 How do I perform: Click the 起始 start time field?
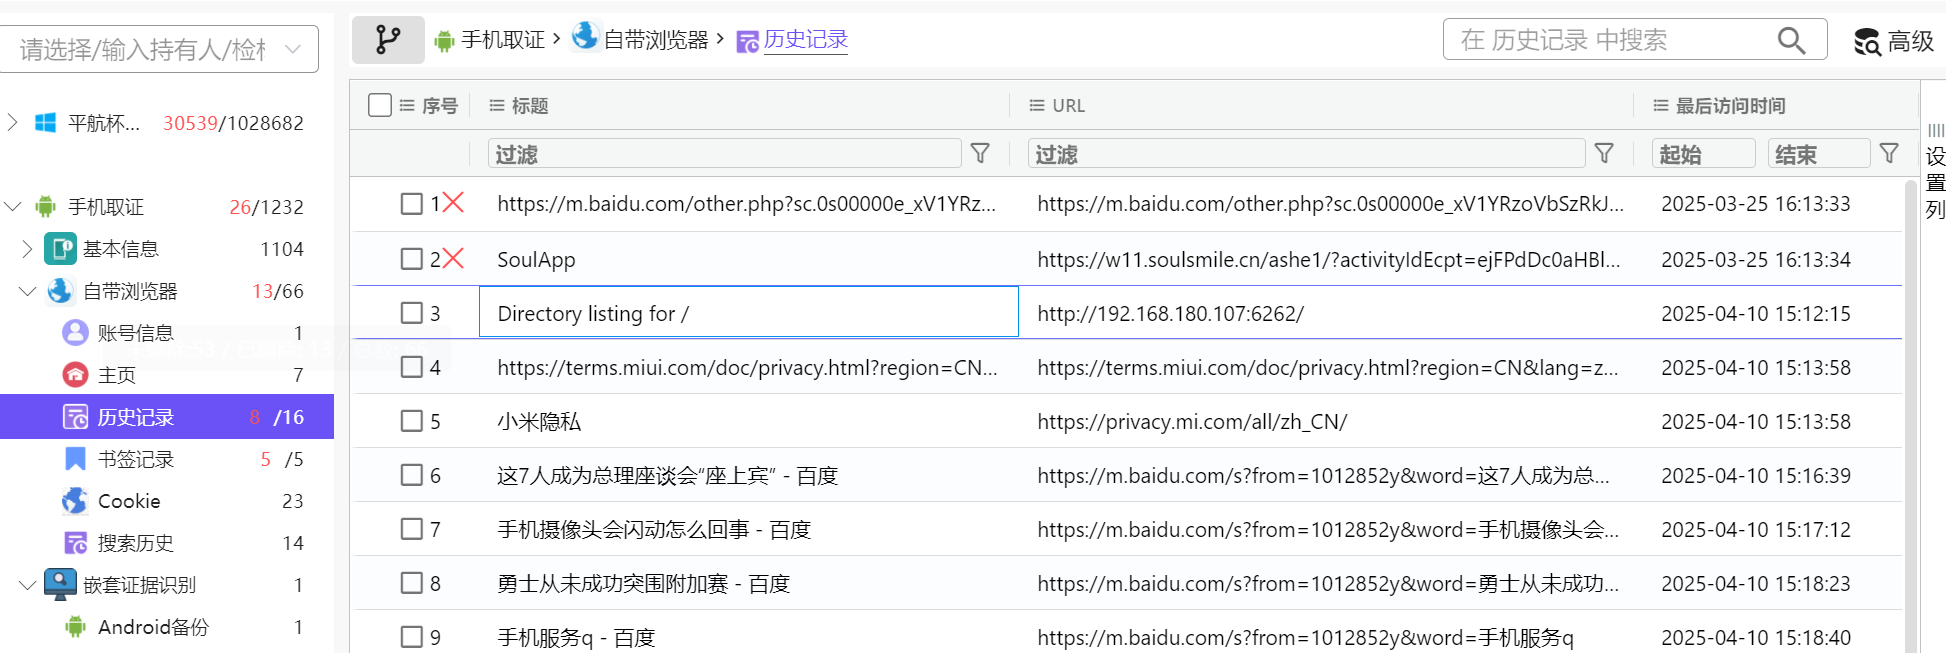pos(1702,154)
